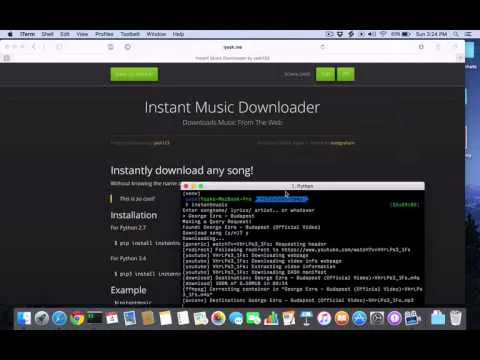This screenshot has height=360, width=480.
Task: Open the Preview app in the dock
Action: (130, 318)
